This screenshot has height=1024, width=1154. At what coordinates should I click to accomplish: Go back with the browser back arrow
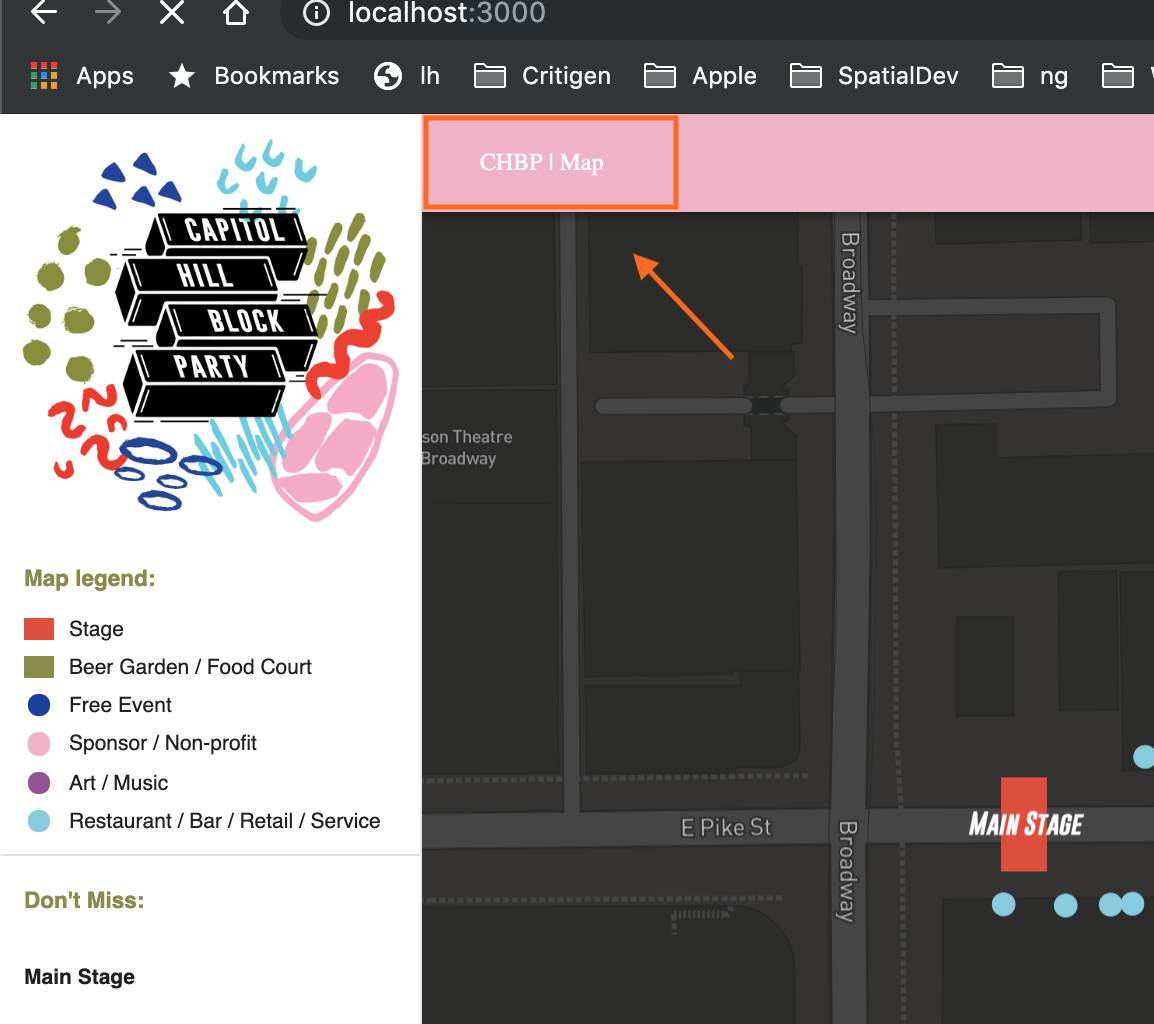pyautogui.click(x=44, y=12)
